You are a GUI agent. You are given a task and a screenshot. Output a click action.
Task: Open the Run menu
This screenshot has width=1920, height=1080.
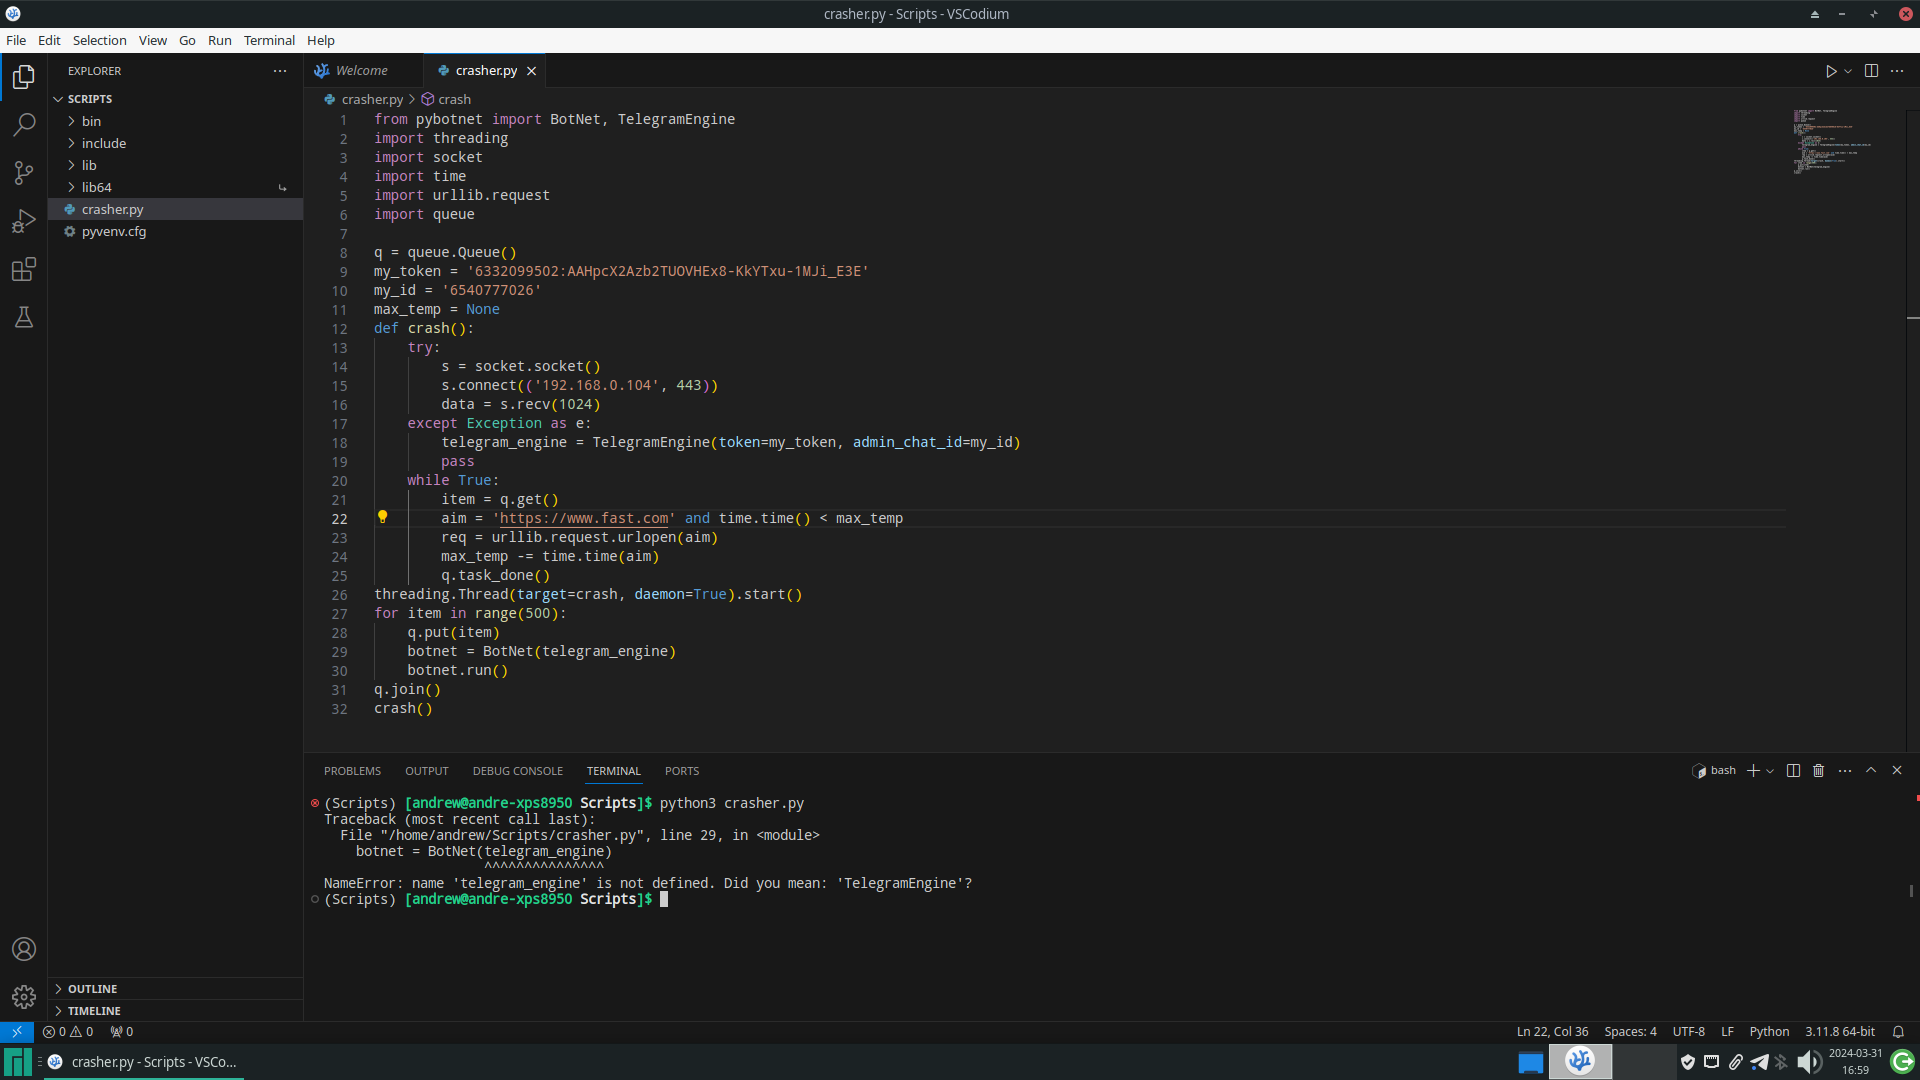(x=219, y=40)
